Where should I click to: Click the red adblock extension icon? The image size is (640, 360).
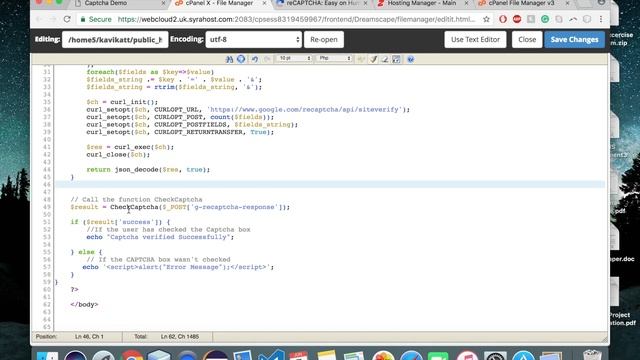tap(517, 19)
